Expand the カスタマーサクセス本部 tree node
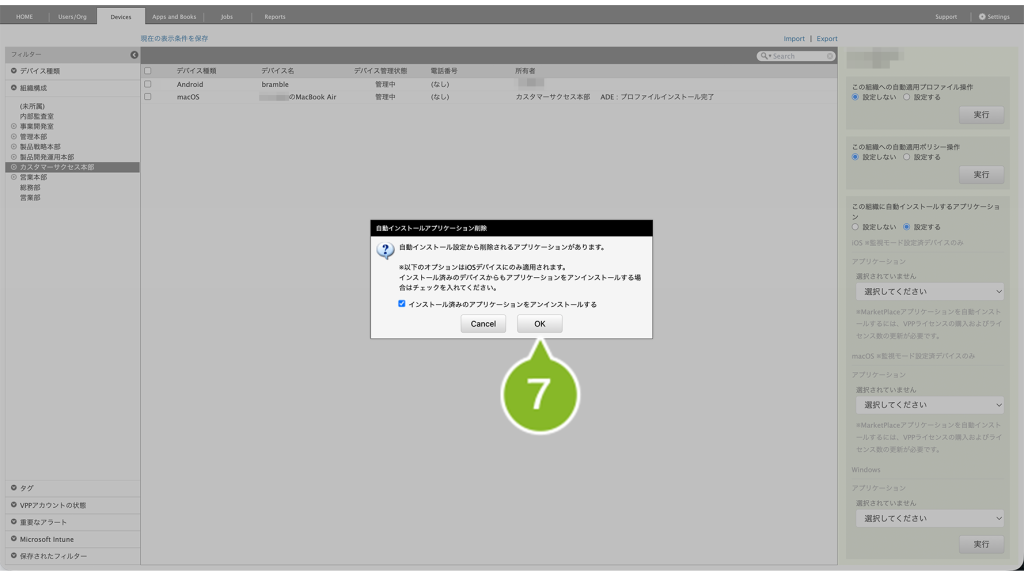The width and height of the screenshot is (1024, 576). click(14, 167)
